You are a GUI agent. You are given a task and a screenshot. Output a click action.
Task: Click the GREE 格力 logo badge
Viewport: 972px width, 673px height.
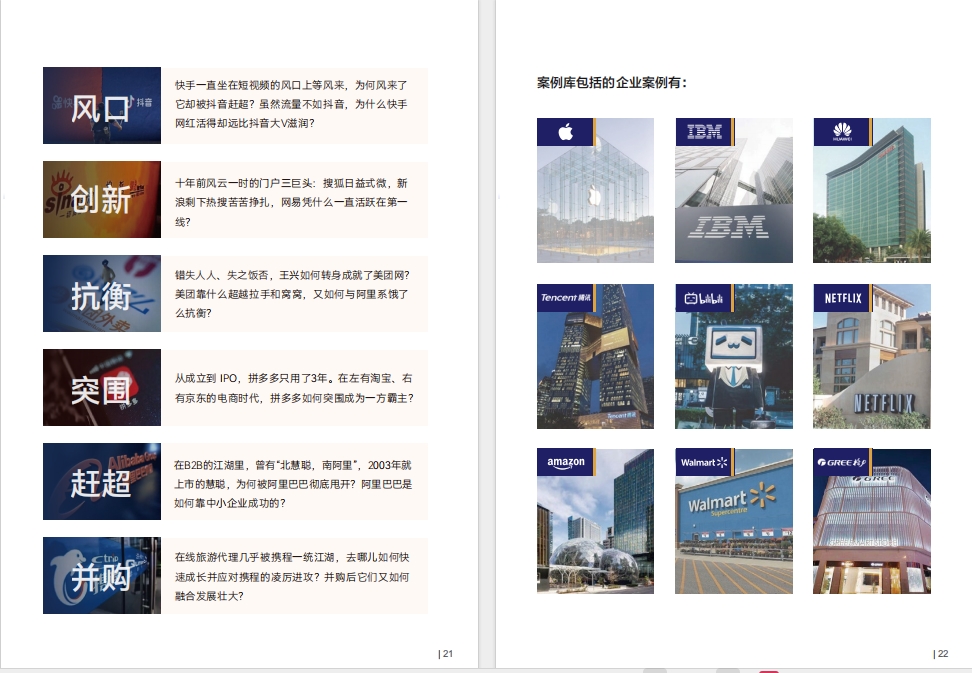pyautogui.click(x=842, y=463)
